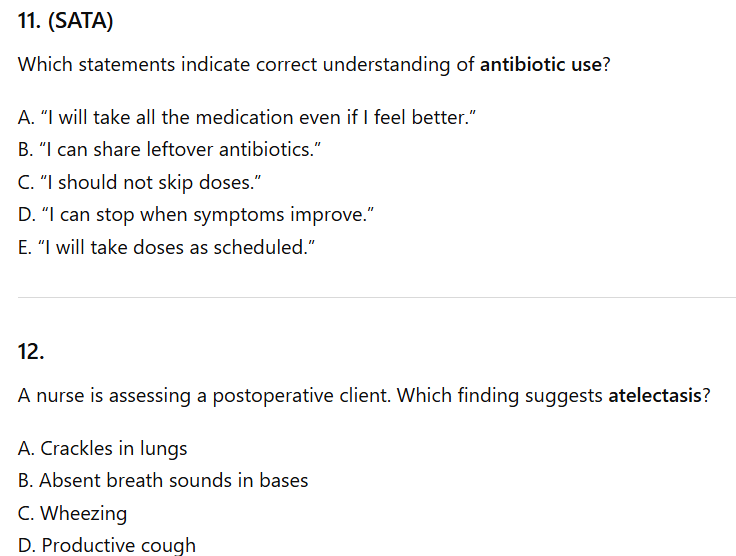736x556 pixels.
Task: Click the divider line between questions
Action: 368,297
